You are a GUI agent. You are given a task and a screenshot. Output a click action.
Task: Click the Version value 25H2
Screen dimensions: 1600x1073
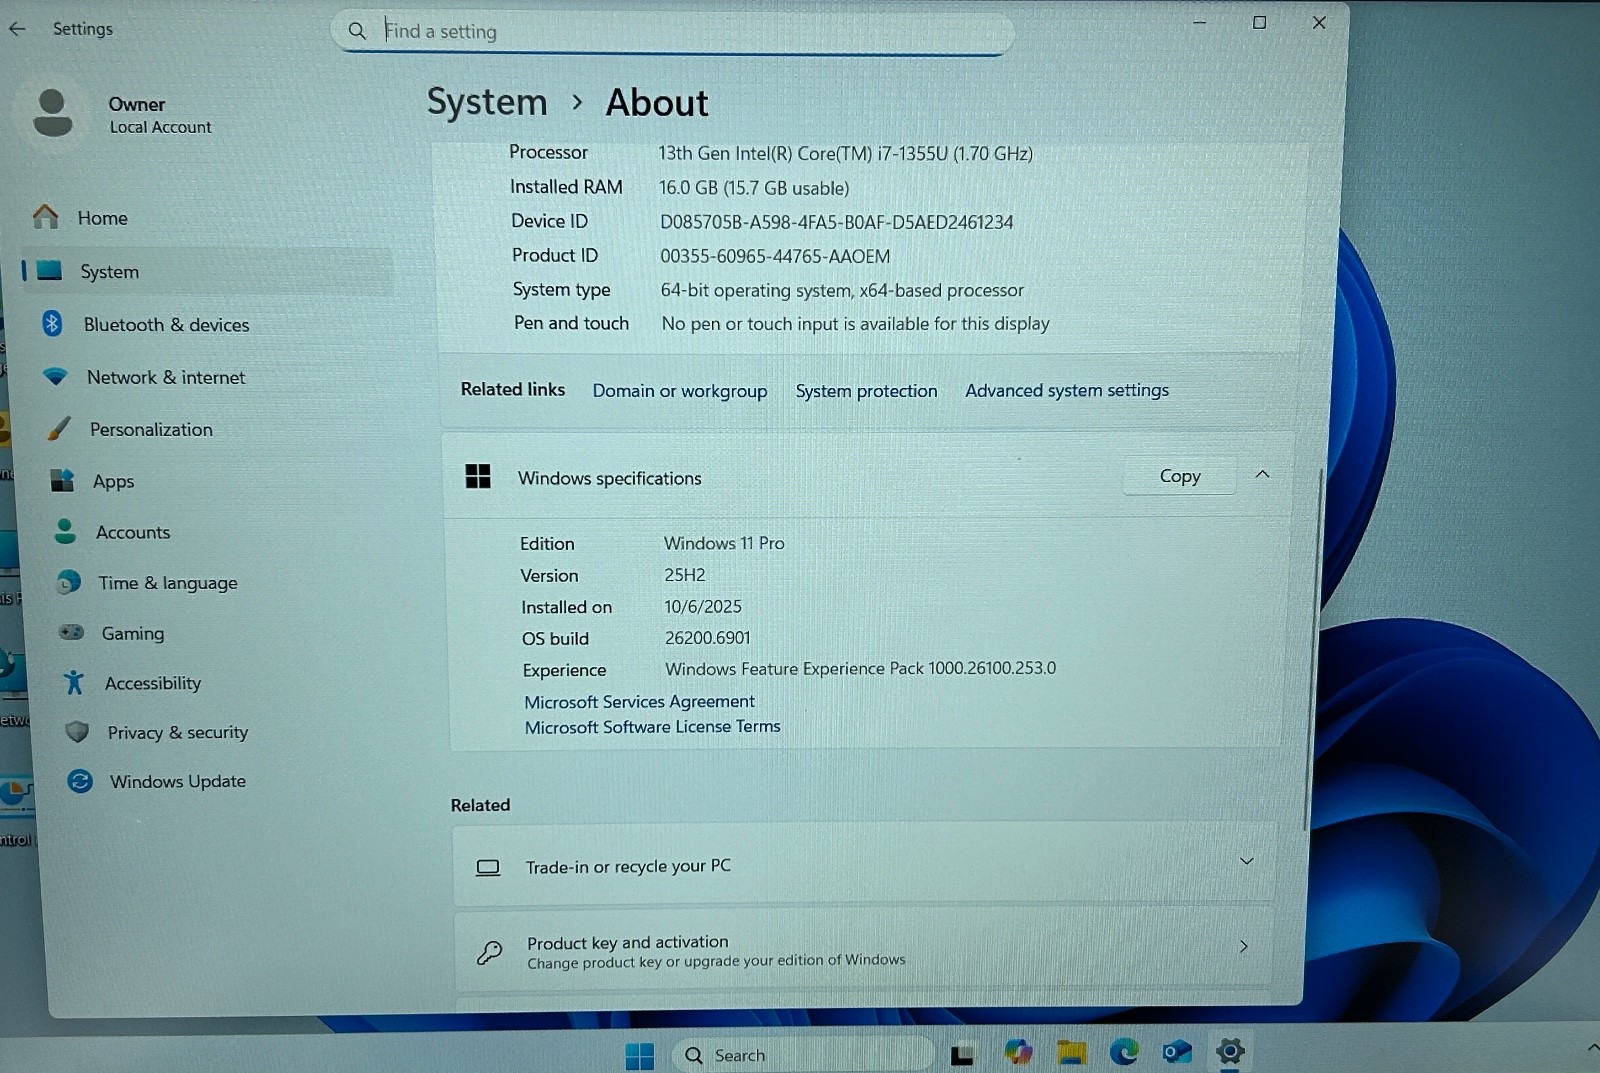pos(685,575)
